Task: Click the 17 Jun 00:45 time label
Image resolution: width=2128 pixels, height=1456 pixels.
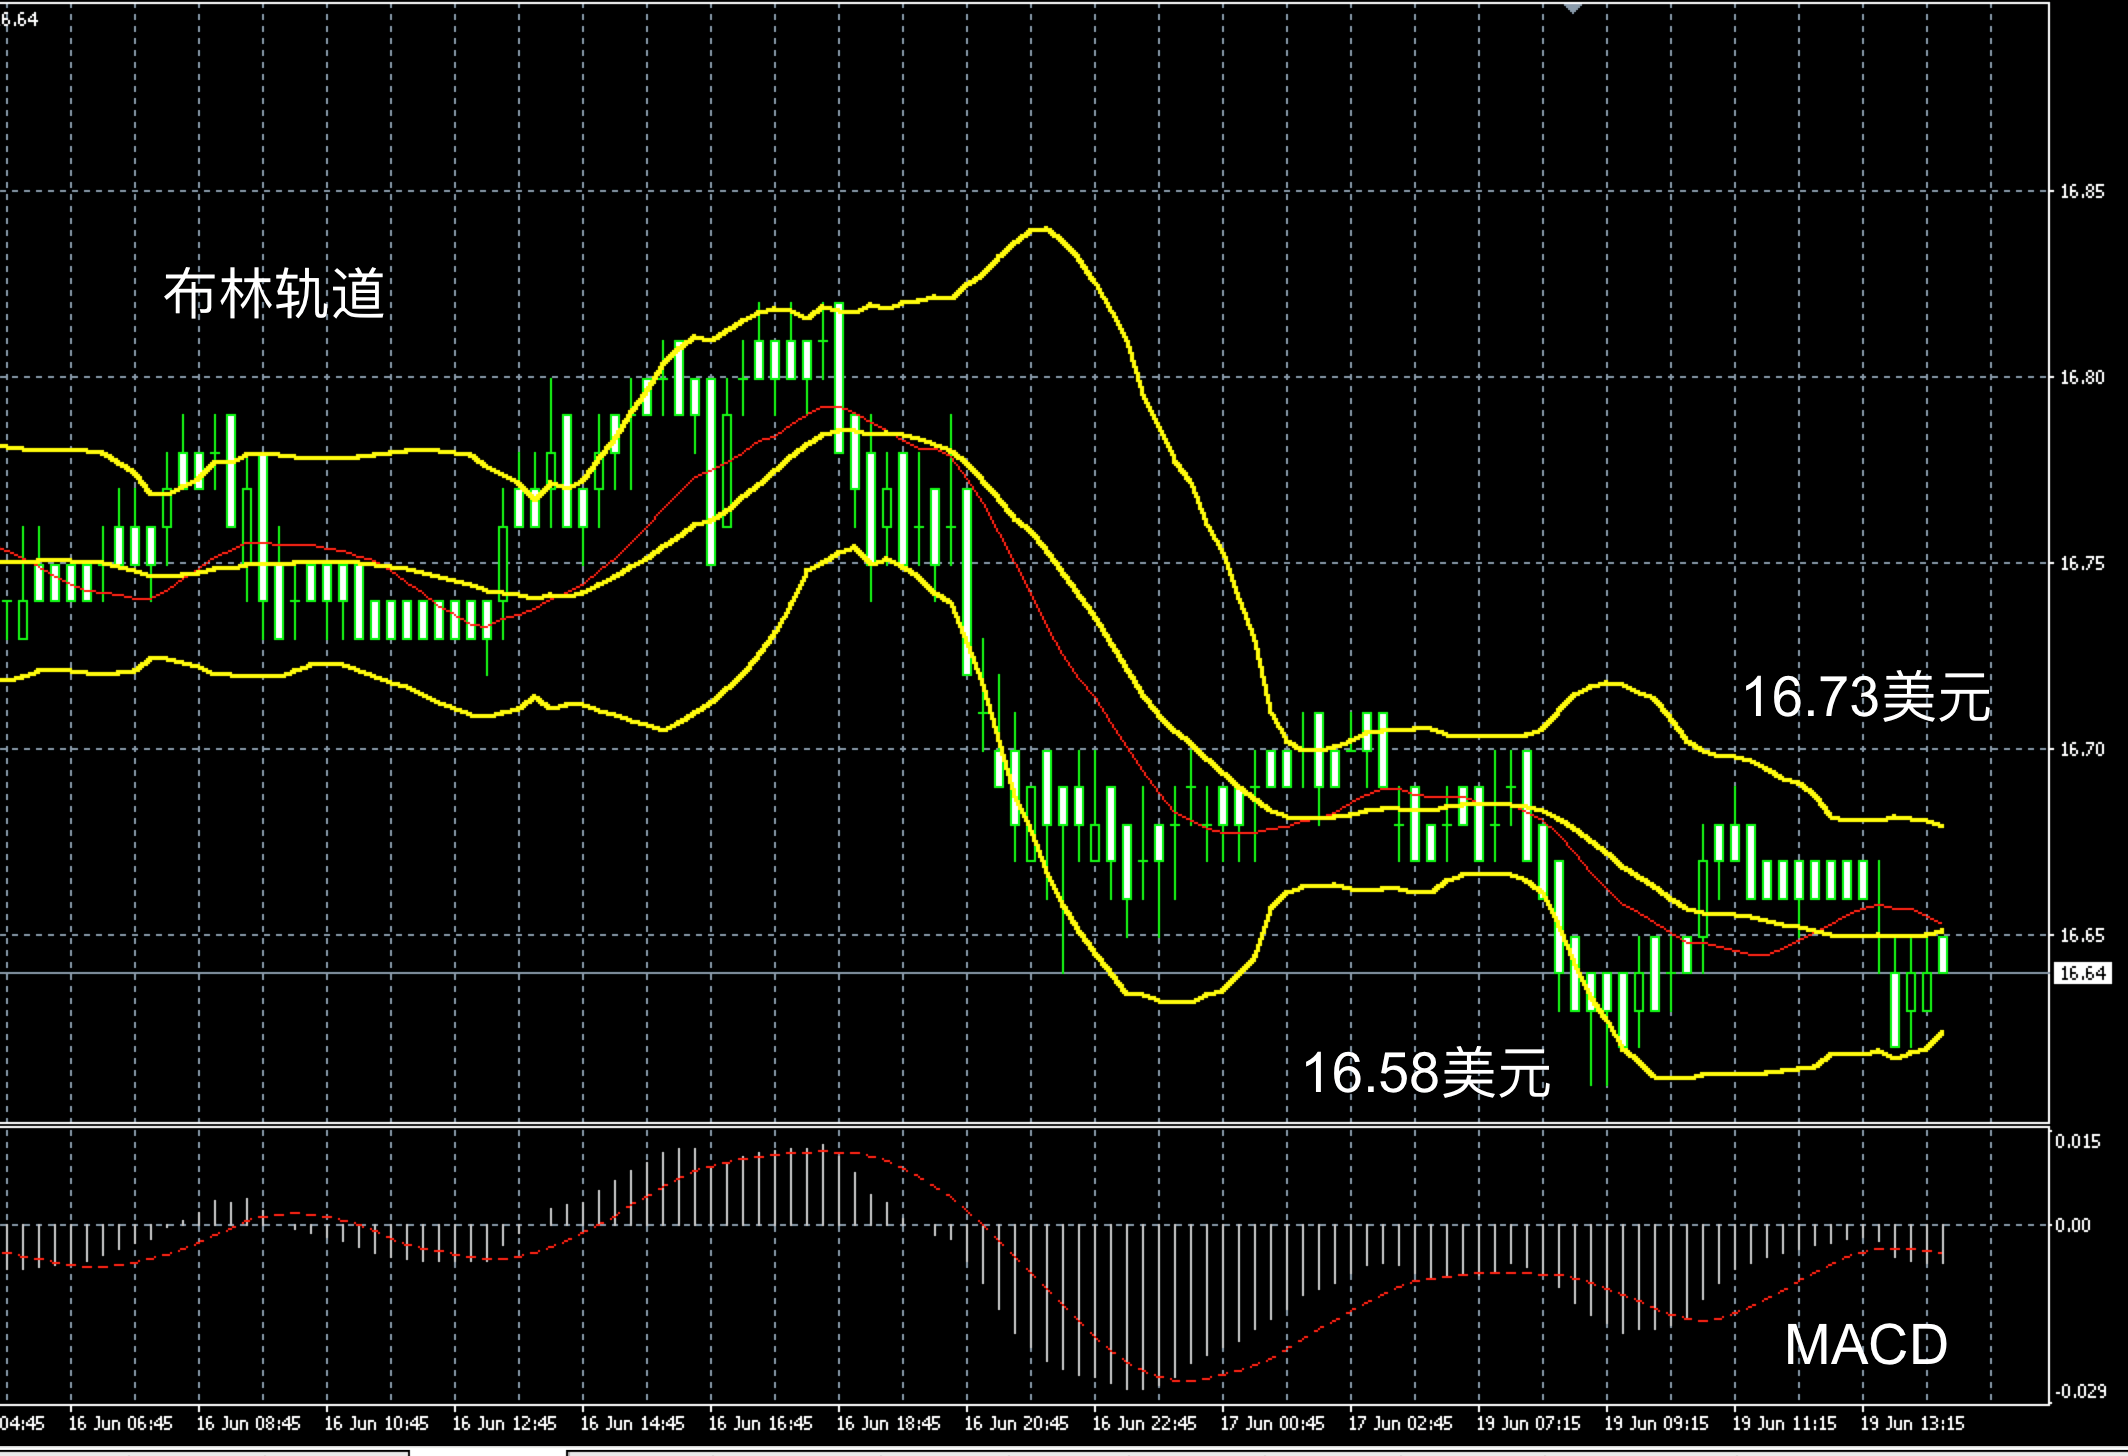Action: pyautogui.click(x=1272, y=1423)
